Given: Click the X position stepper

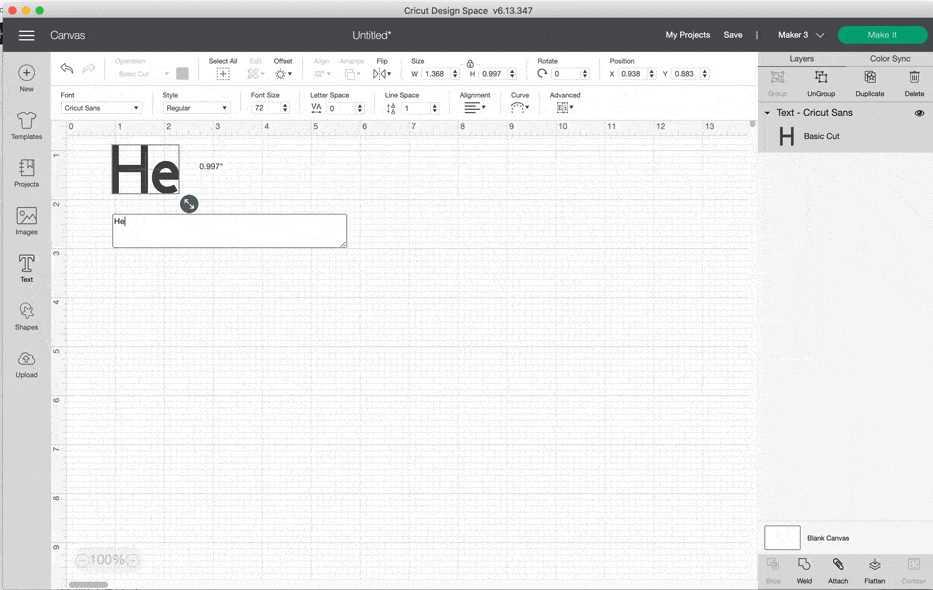Looking at the screenshot, I should [652, 74].
